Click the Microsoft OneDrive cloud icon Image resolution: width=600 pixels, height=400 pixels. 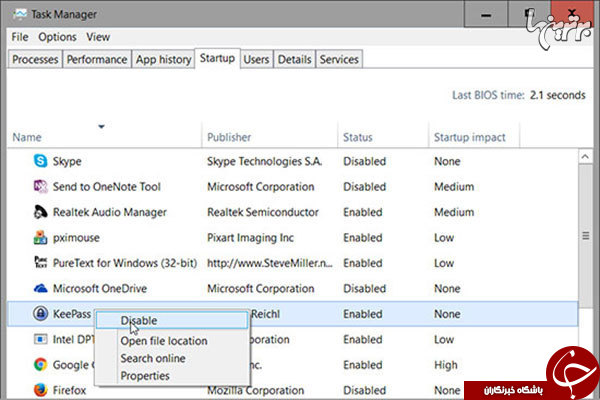(40, 288)
